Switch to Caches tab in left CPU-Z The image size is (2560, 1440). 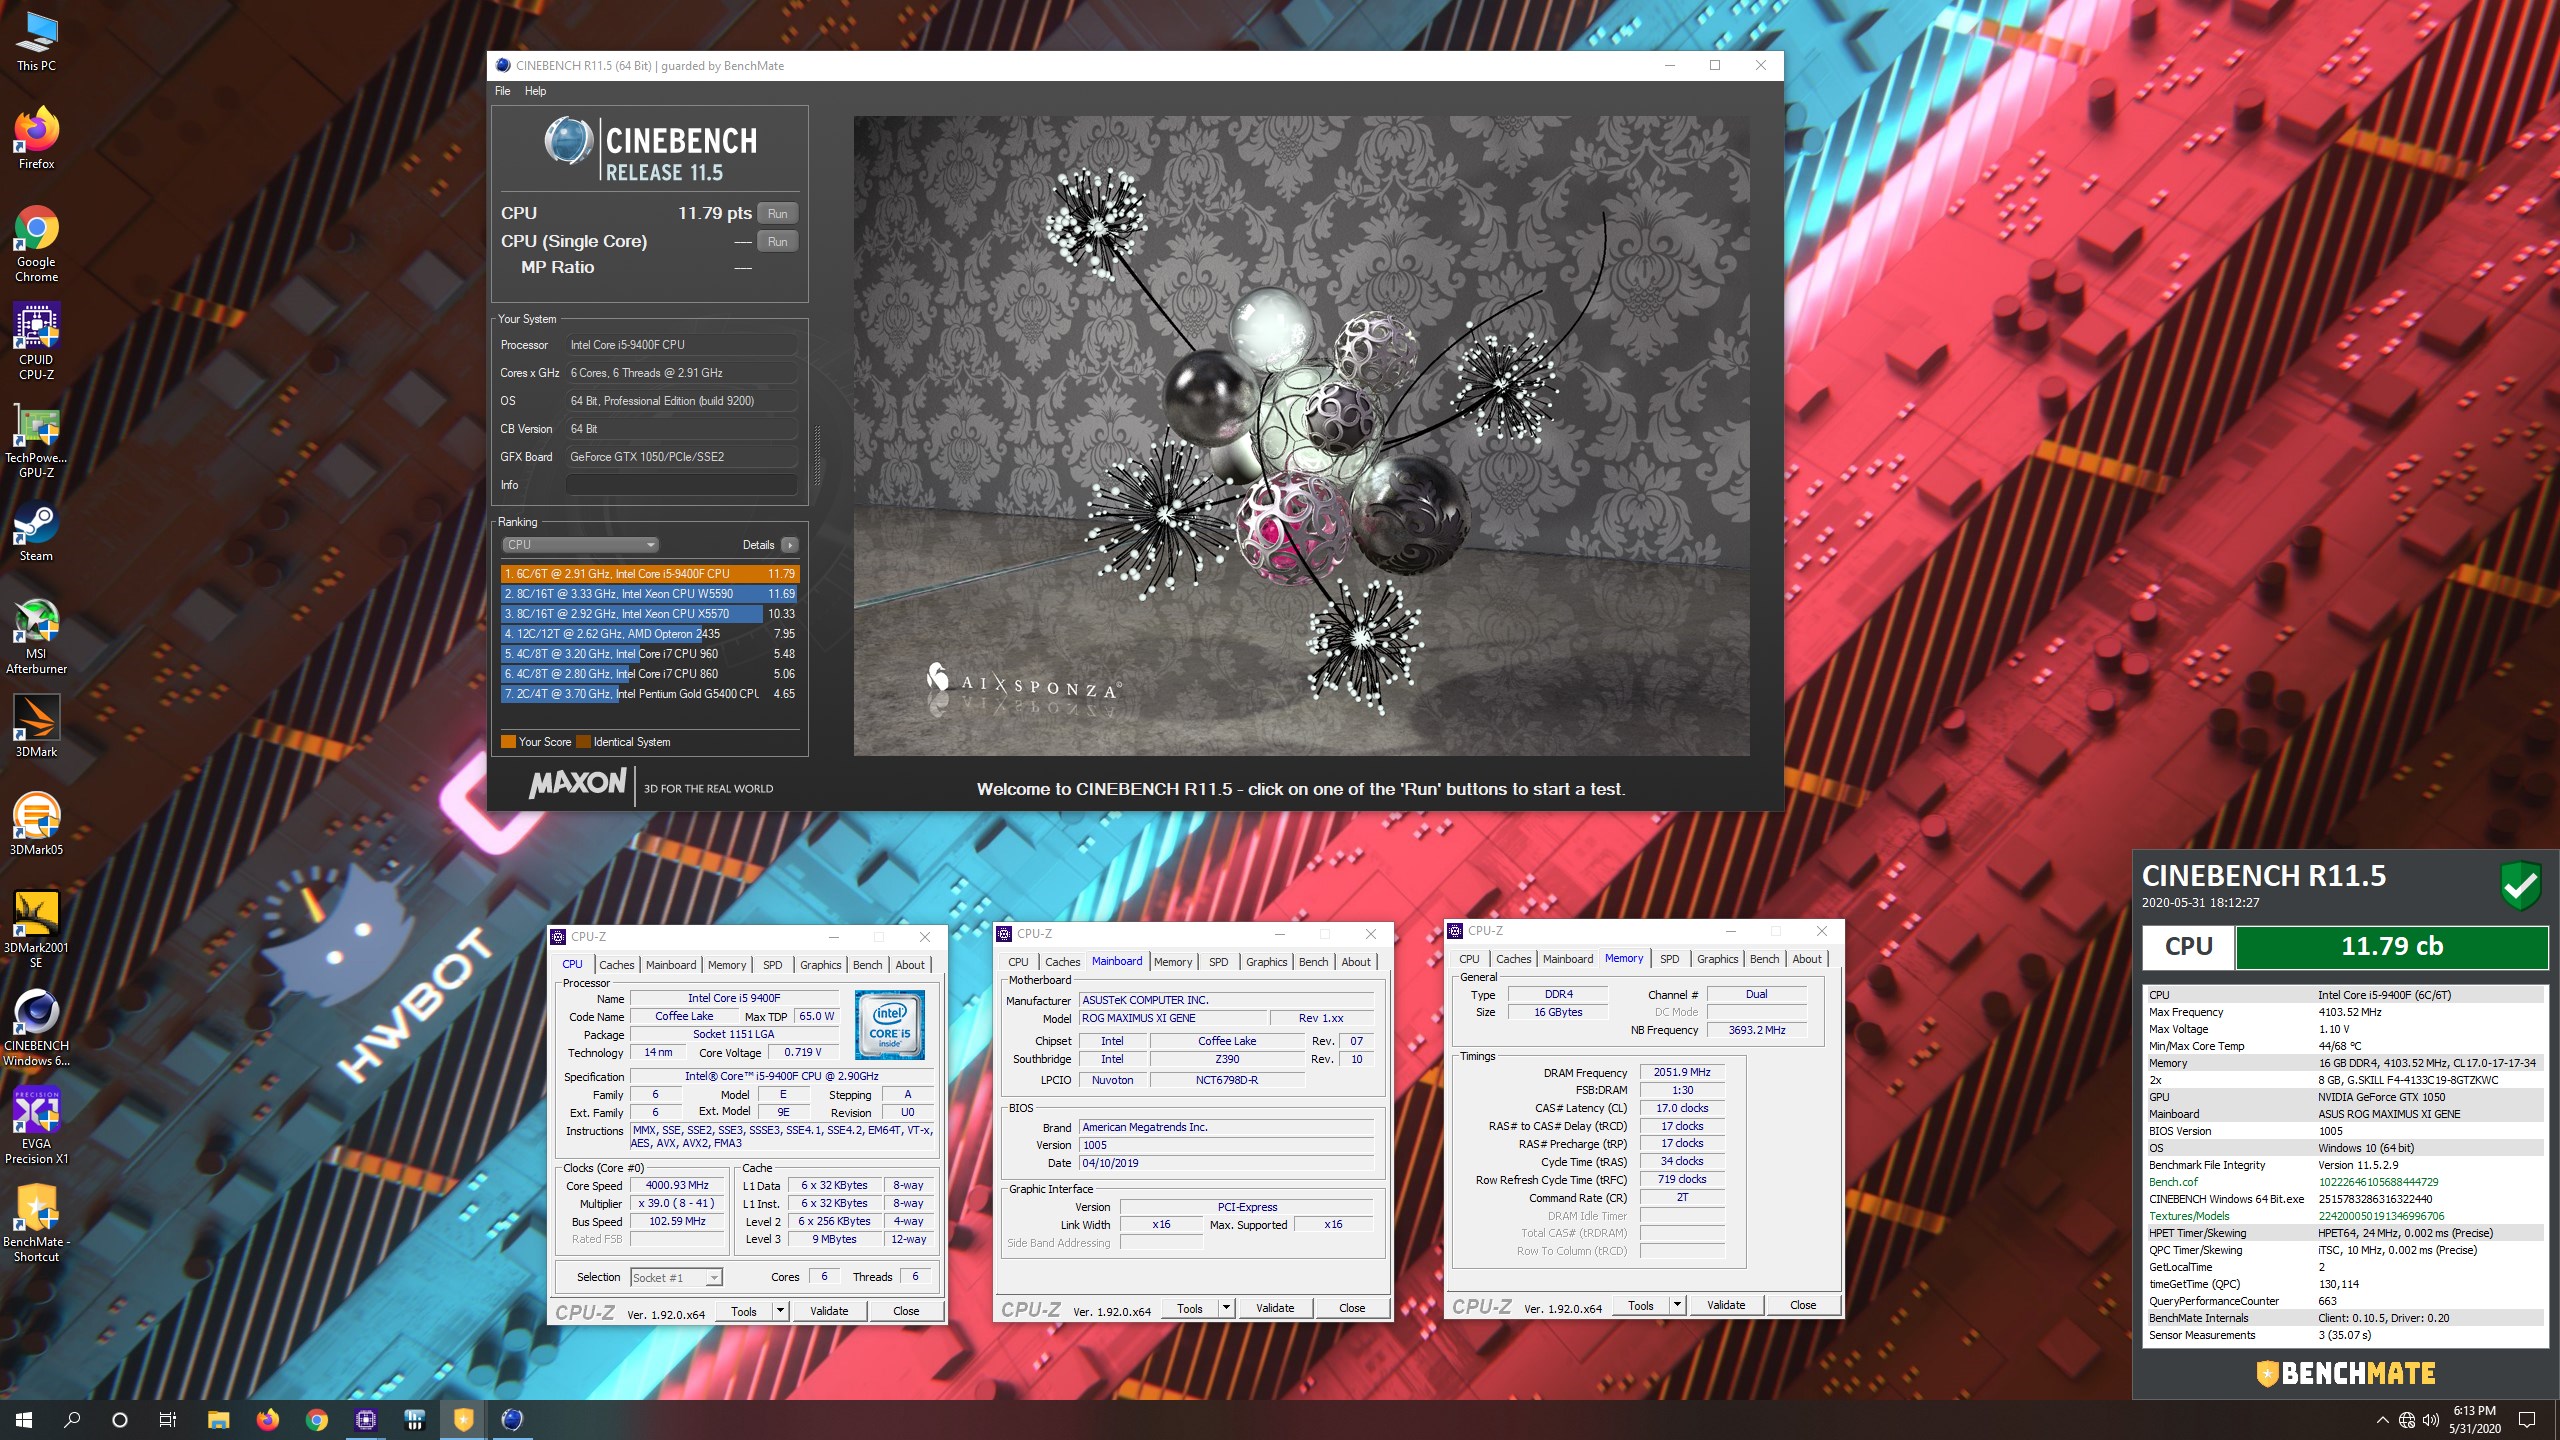click(x=616, y=965)
